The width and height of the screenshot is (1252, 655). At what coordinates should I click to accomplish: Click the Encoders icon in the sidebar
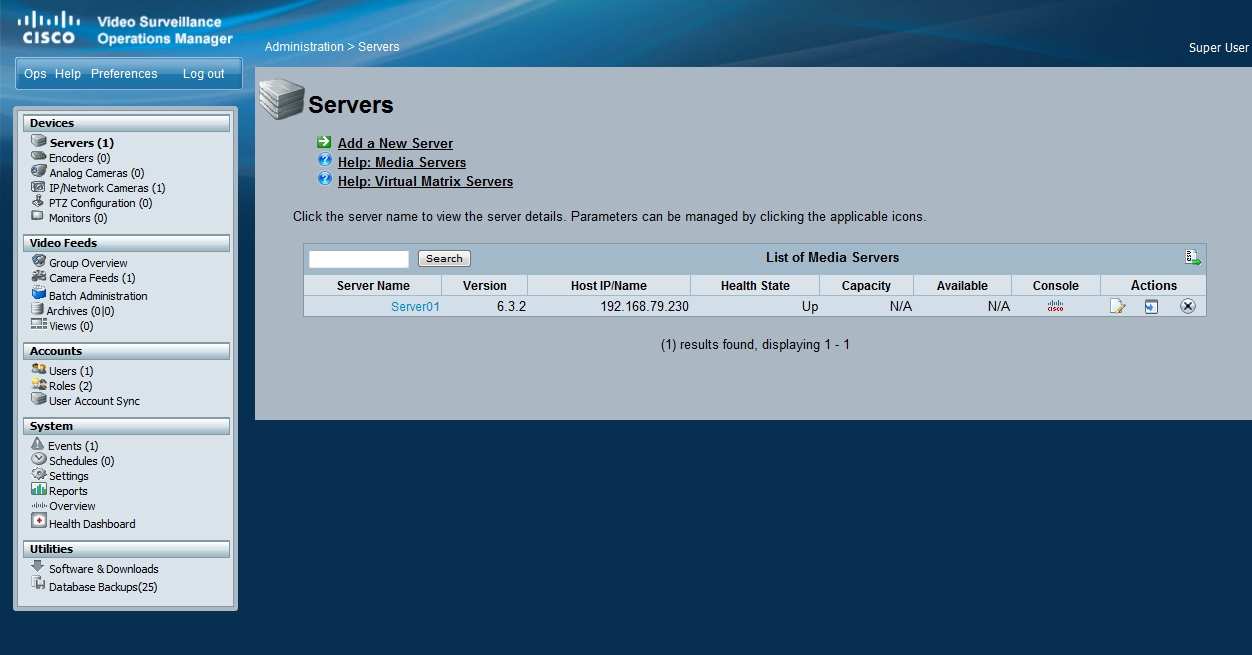39,156
